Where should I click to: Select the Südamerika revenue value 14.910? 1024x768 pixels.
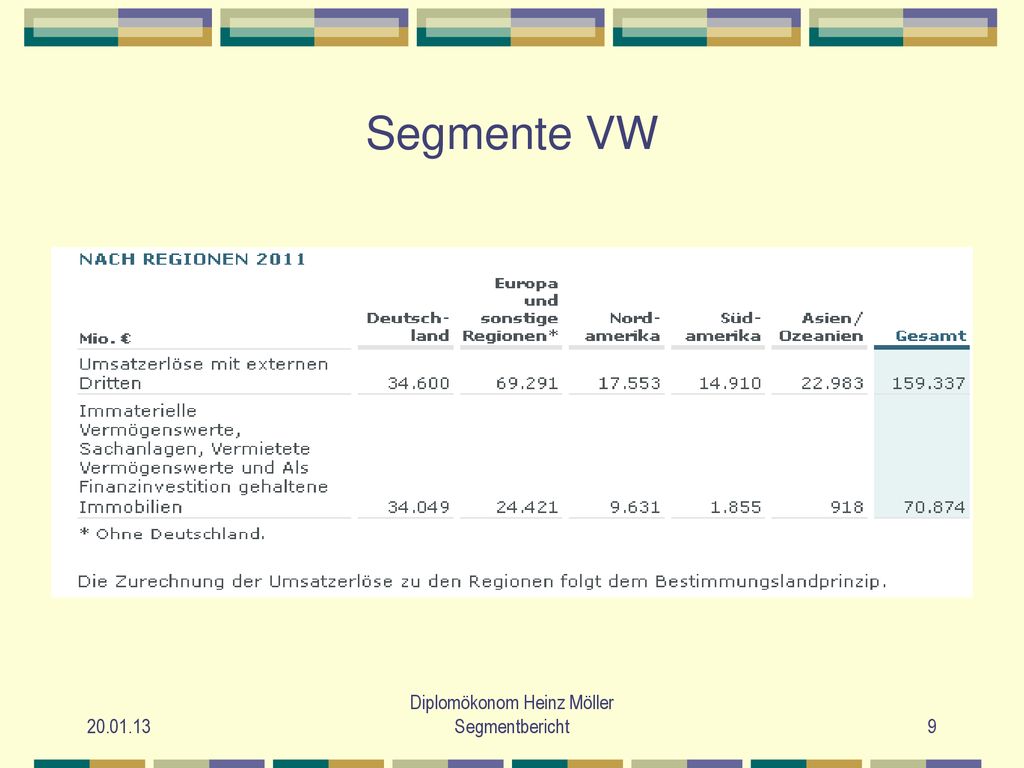[x=730, y=383]
